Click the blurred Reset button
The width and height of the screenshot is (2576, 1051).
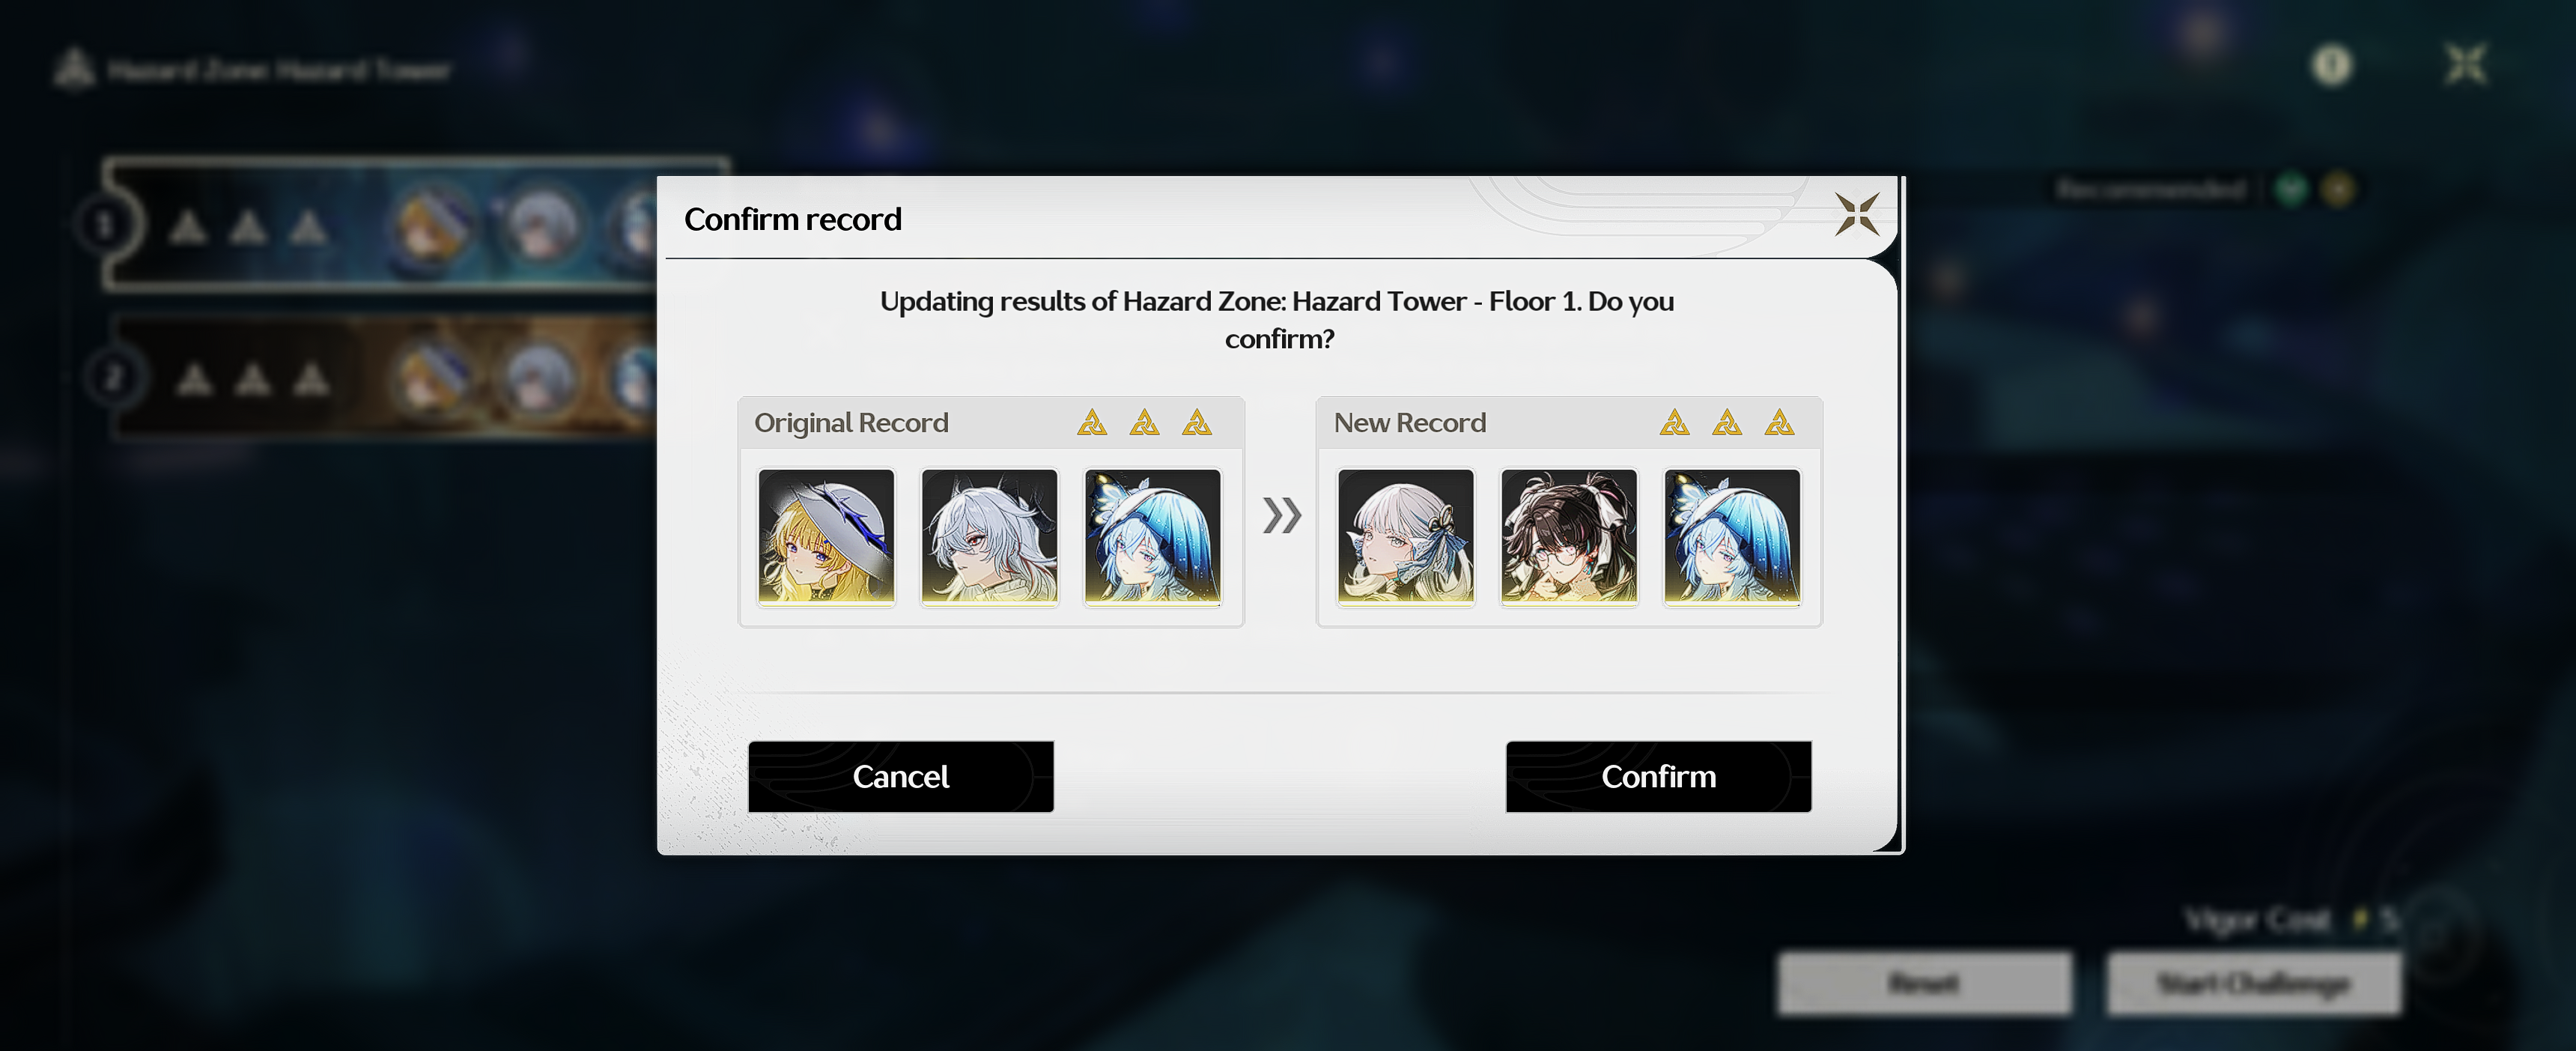pos(1924,984)
